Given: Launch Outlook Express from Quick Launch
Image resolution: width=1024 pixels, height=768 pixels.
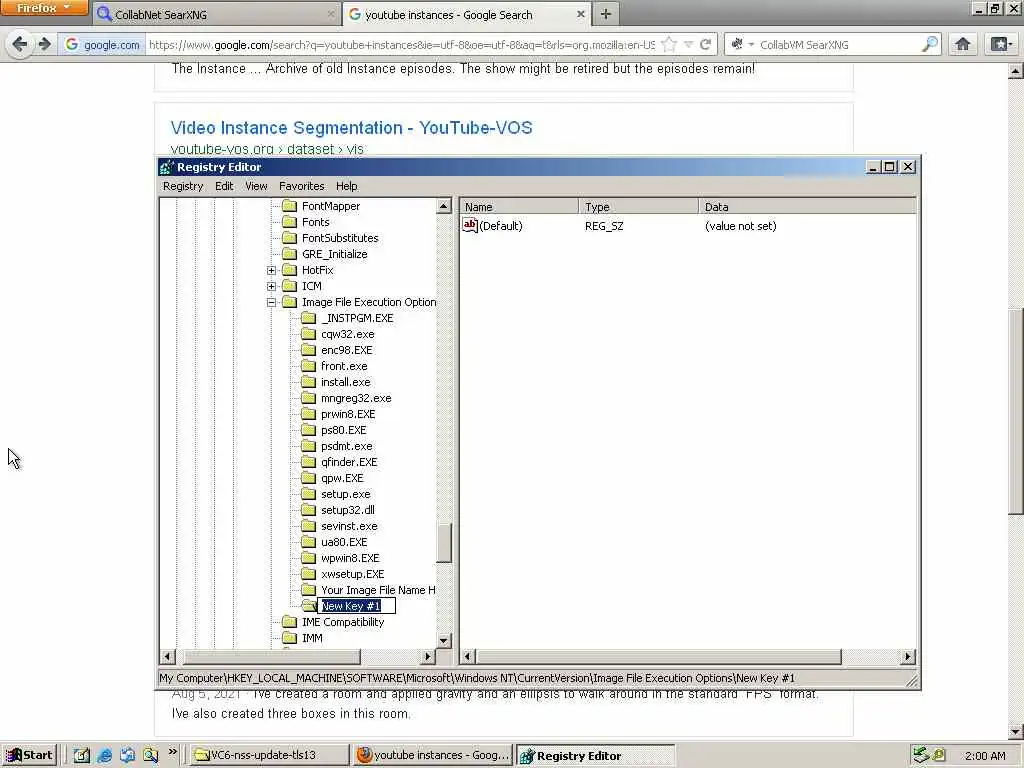Looking at the screenshot, I should (x=127, y=756).
